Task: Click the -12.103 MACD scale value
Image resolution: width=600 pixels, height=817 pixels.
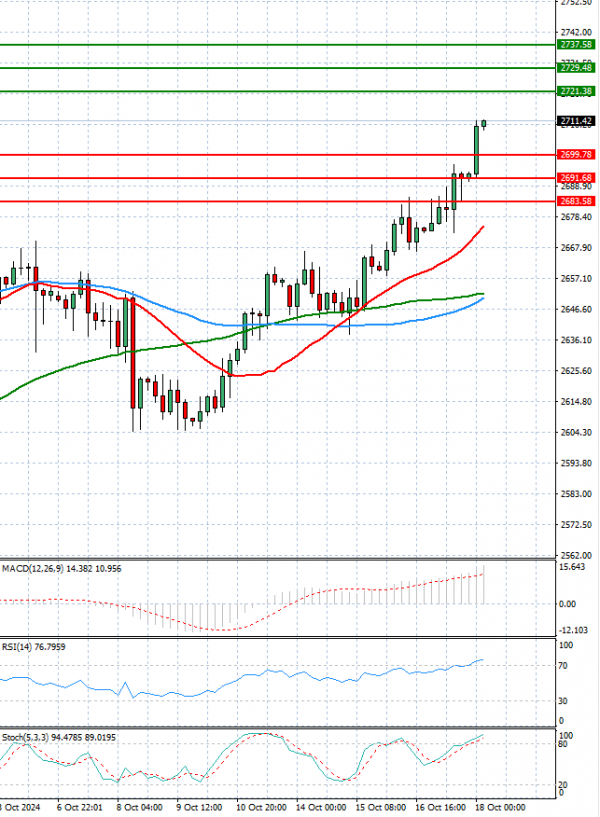Action: [x=573, y=630]
